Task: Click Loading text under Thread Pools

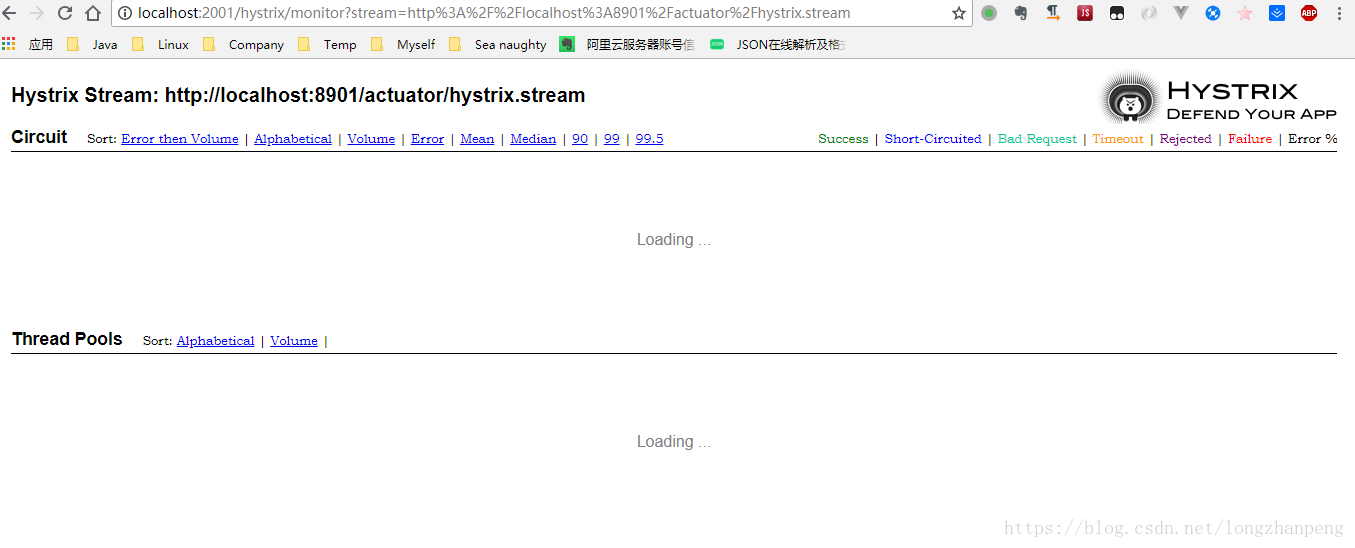Action: pos(674,442)
